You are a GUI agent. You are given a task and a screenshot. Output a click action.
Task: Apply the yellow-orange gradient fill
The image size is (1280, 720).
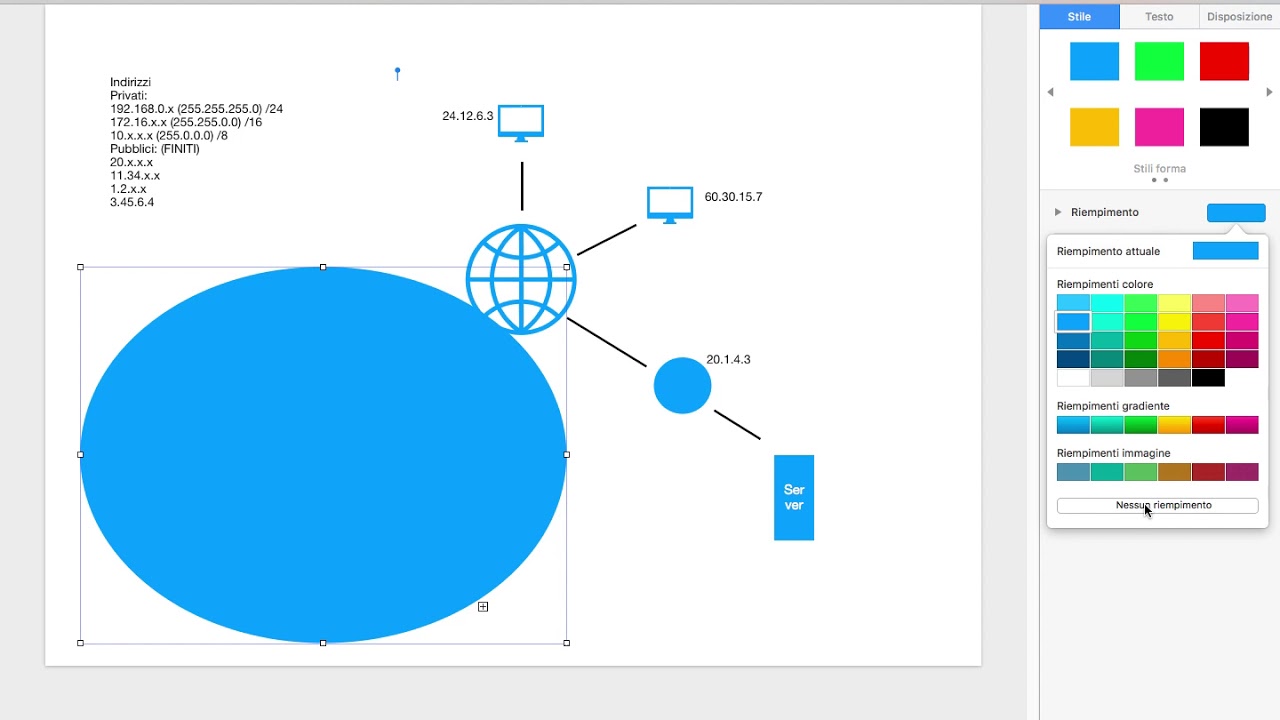pyautogui.click(x=1175, y=425)
